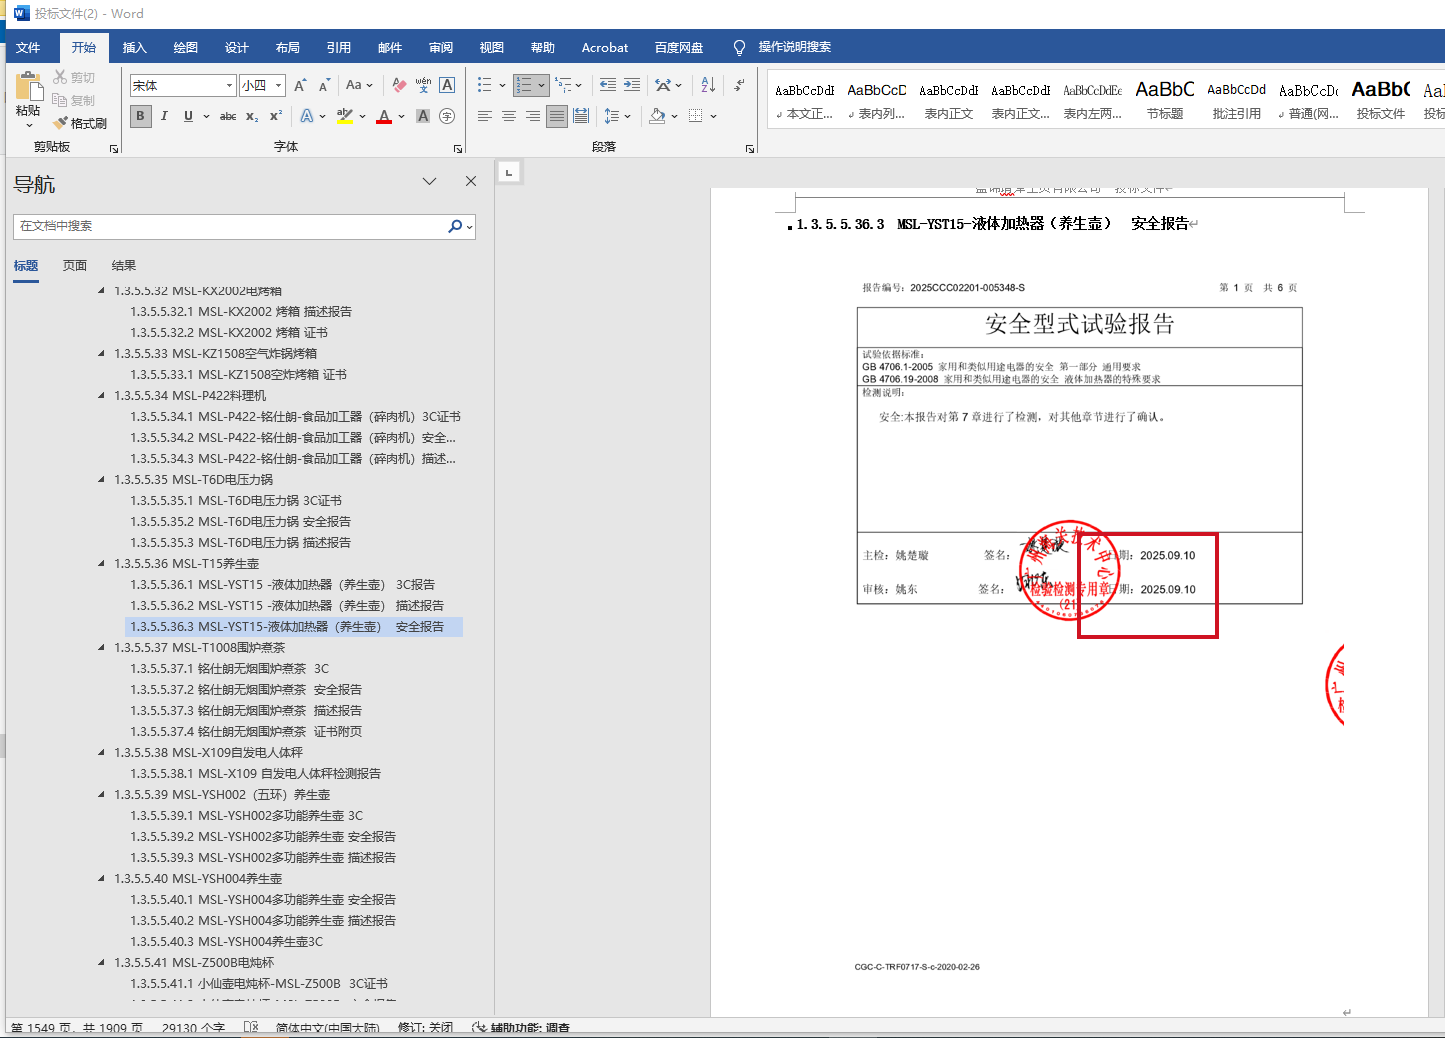This screenshot has height=1038, width=1445.
Task: Collapse the 1.3.5.5.36 MSL-T15养生壶 heading
Action: point(101,564)
